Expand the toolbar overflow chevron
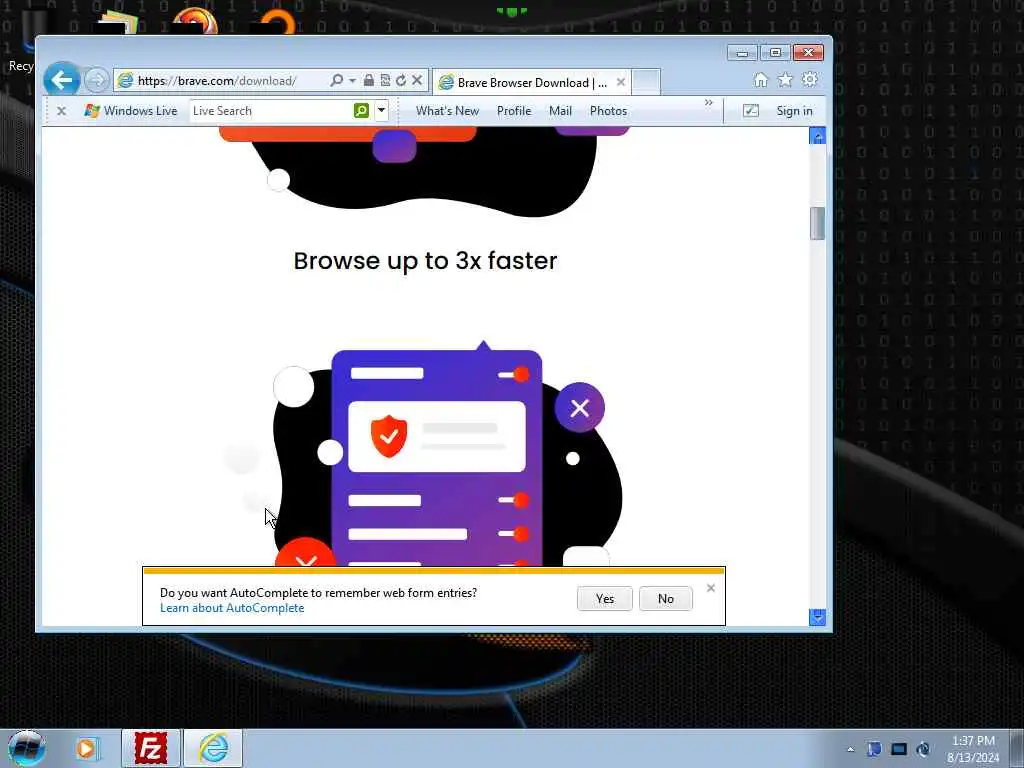 (x=709, y=103)
